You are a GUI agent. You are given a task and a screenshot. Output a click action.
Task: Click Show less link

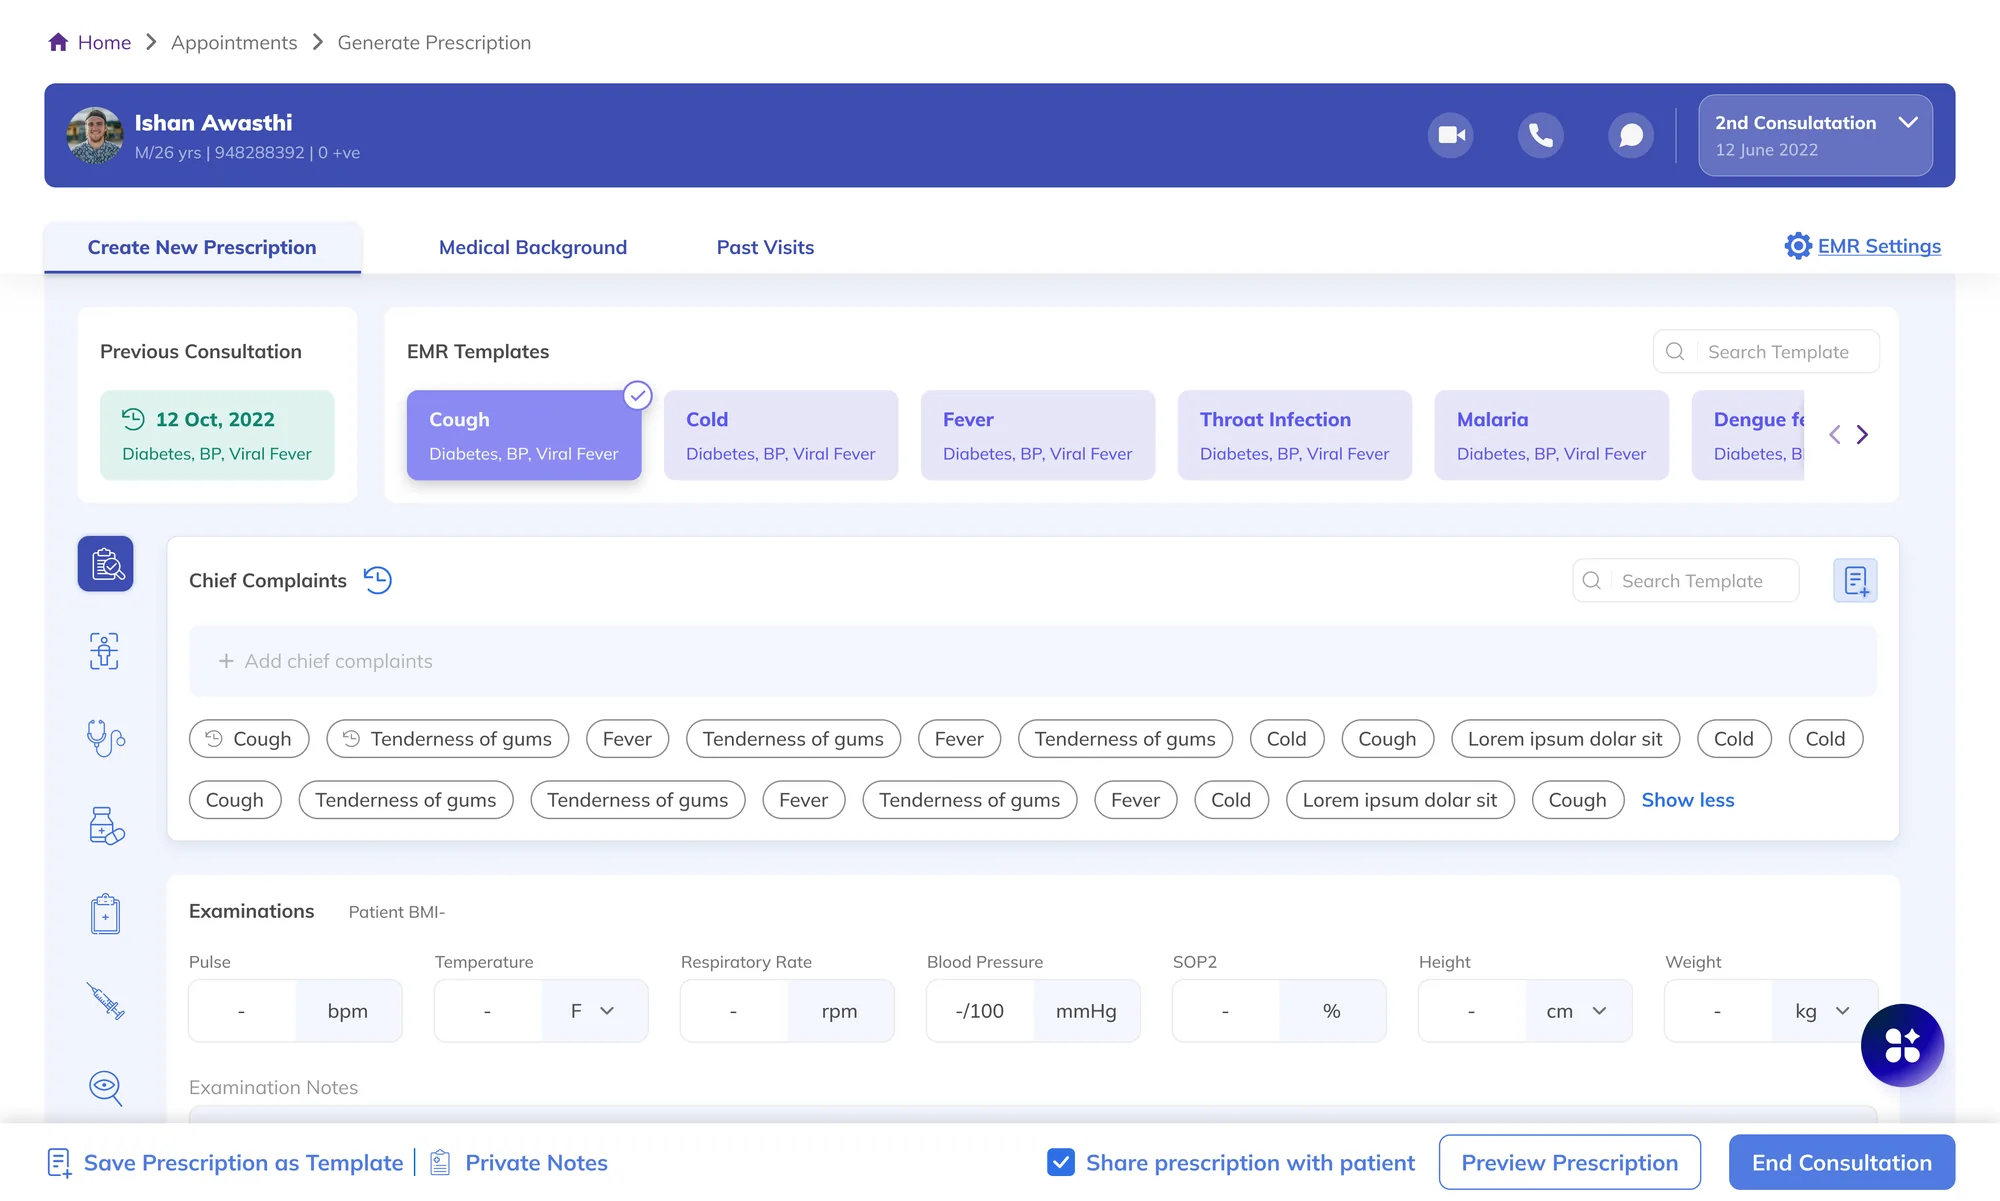point(1688,800)
